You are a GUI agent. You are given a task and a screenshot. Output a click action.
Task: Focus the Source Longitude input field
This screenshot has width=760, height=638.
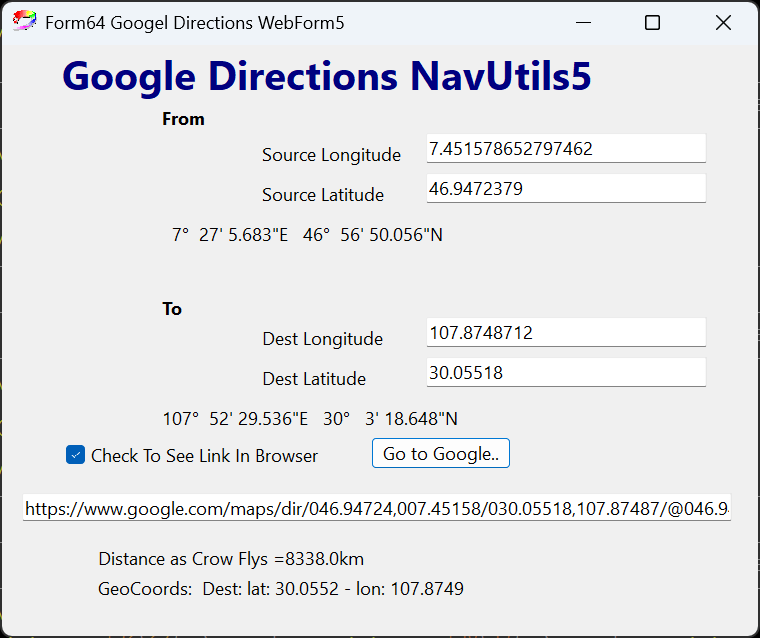[565, 149]
